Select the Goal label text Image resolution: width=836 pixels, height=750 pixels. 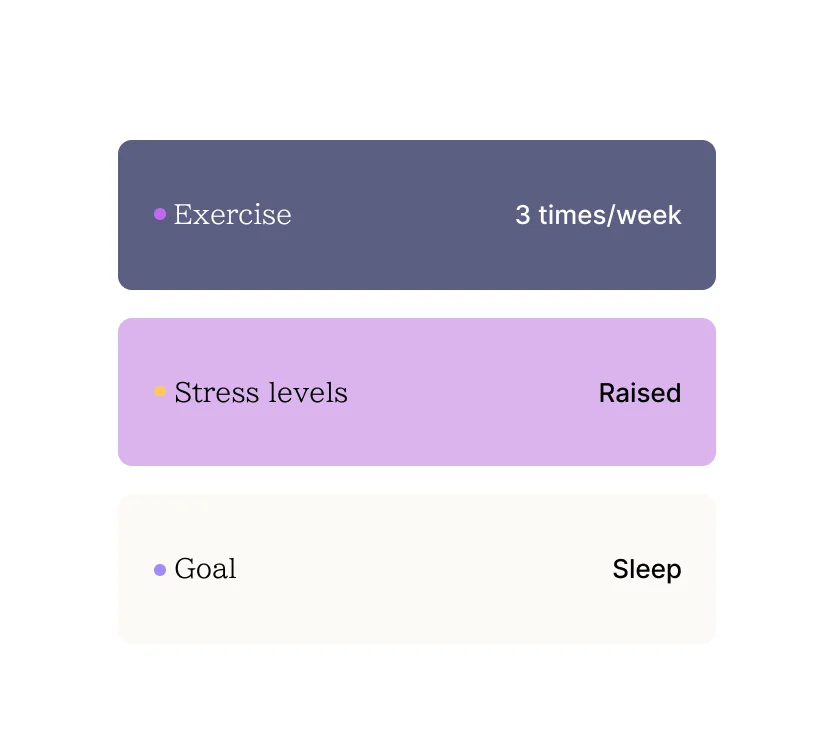click(205, 569)
